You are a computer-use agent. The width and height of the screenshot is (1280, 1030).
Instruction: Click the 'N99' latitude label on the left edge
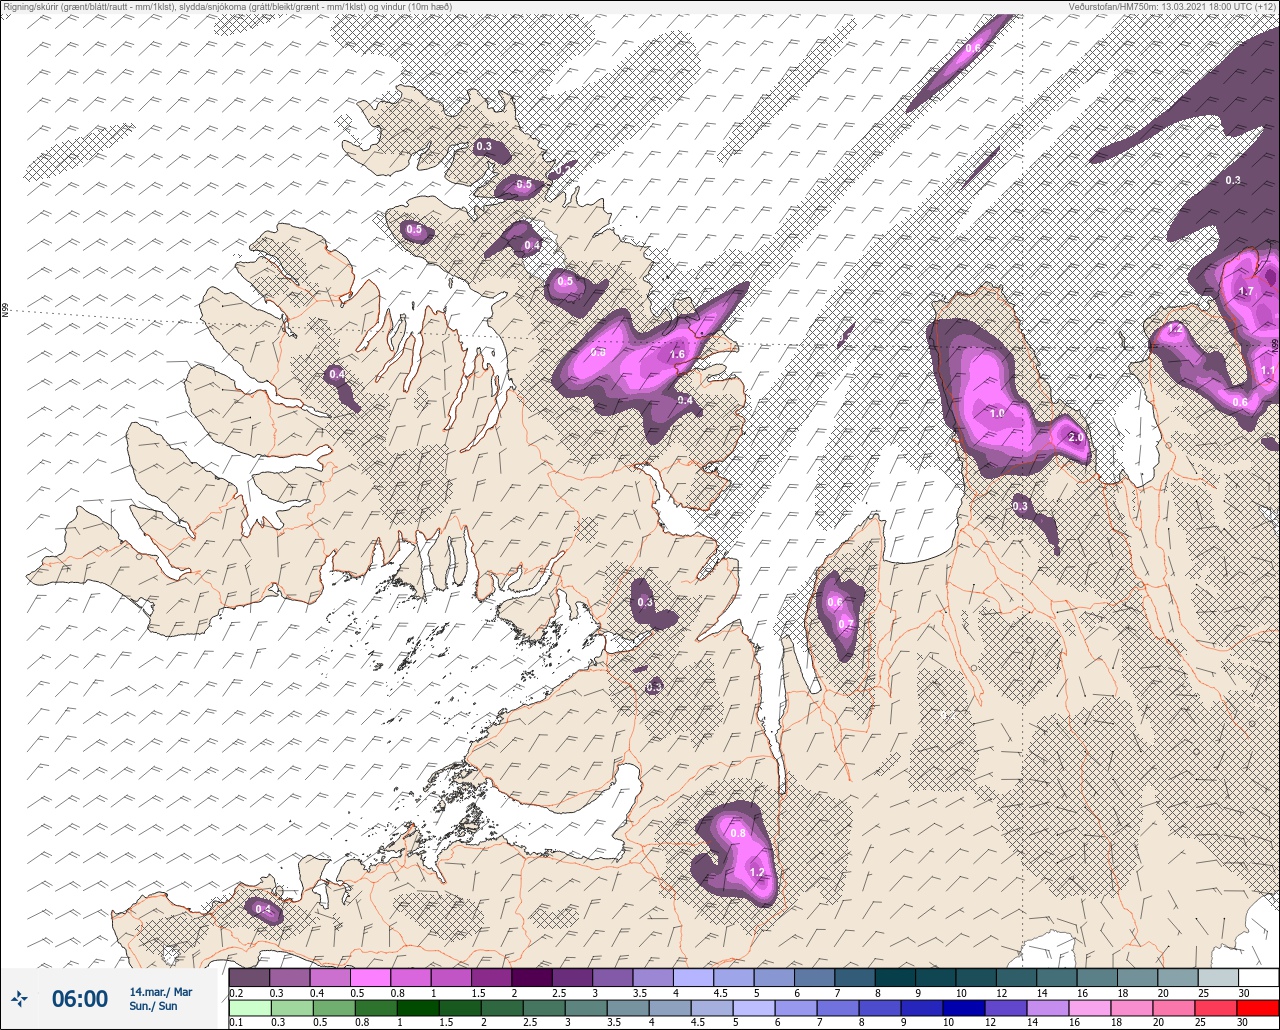click(x=5, y=311)
